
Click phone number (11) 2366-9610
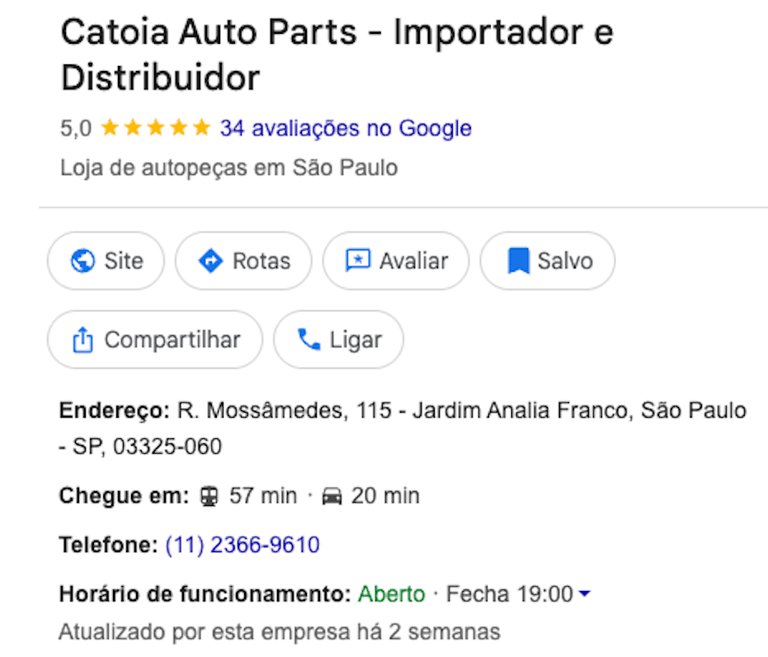click(242, 545)
